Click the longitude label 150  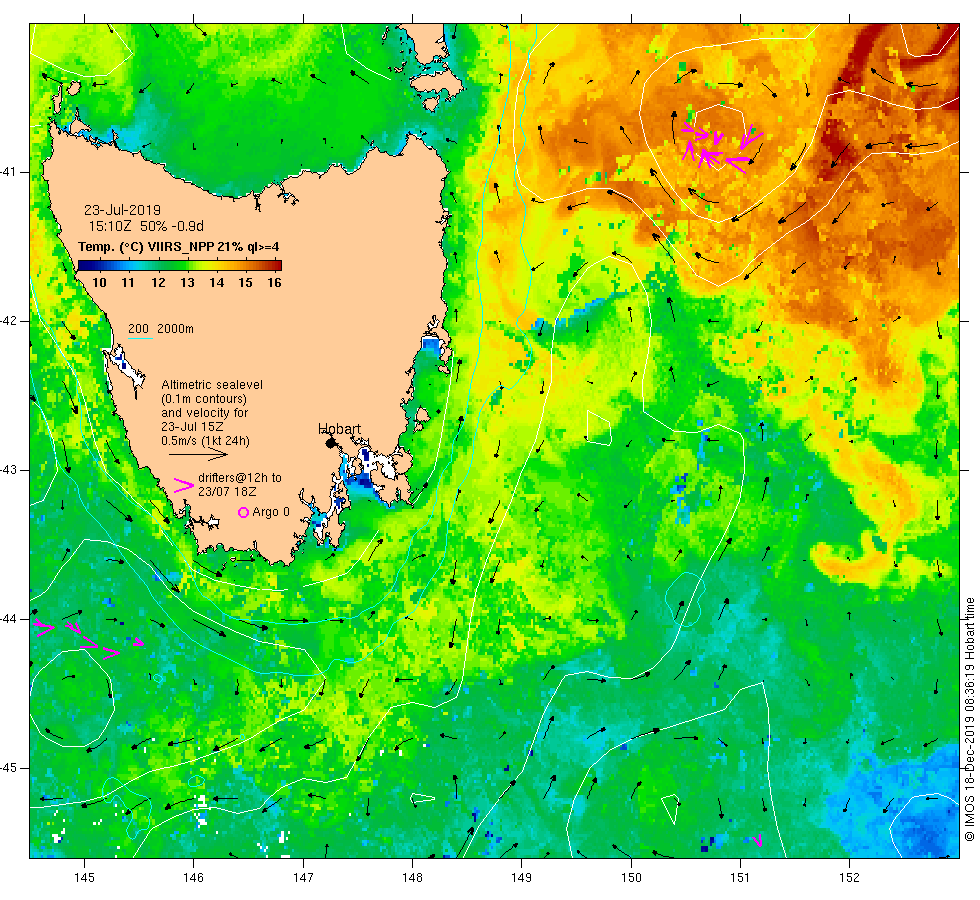(631, 878)
